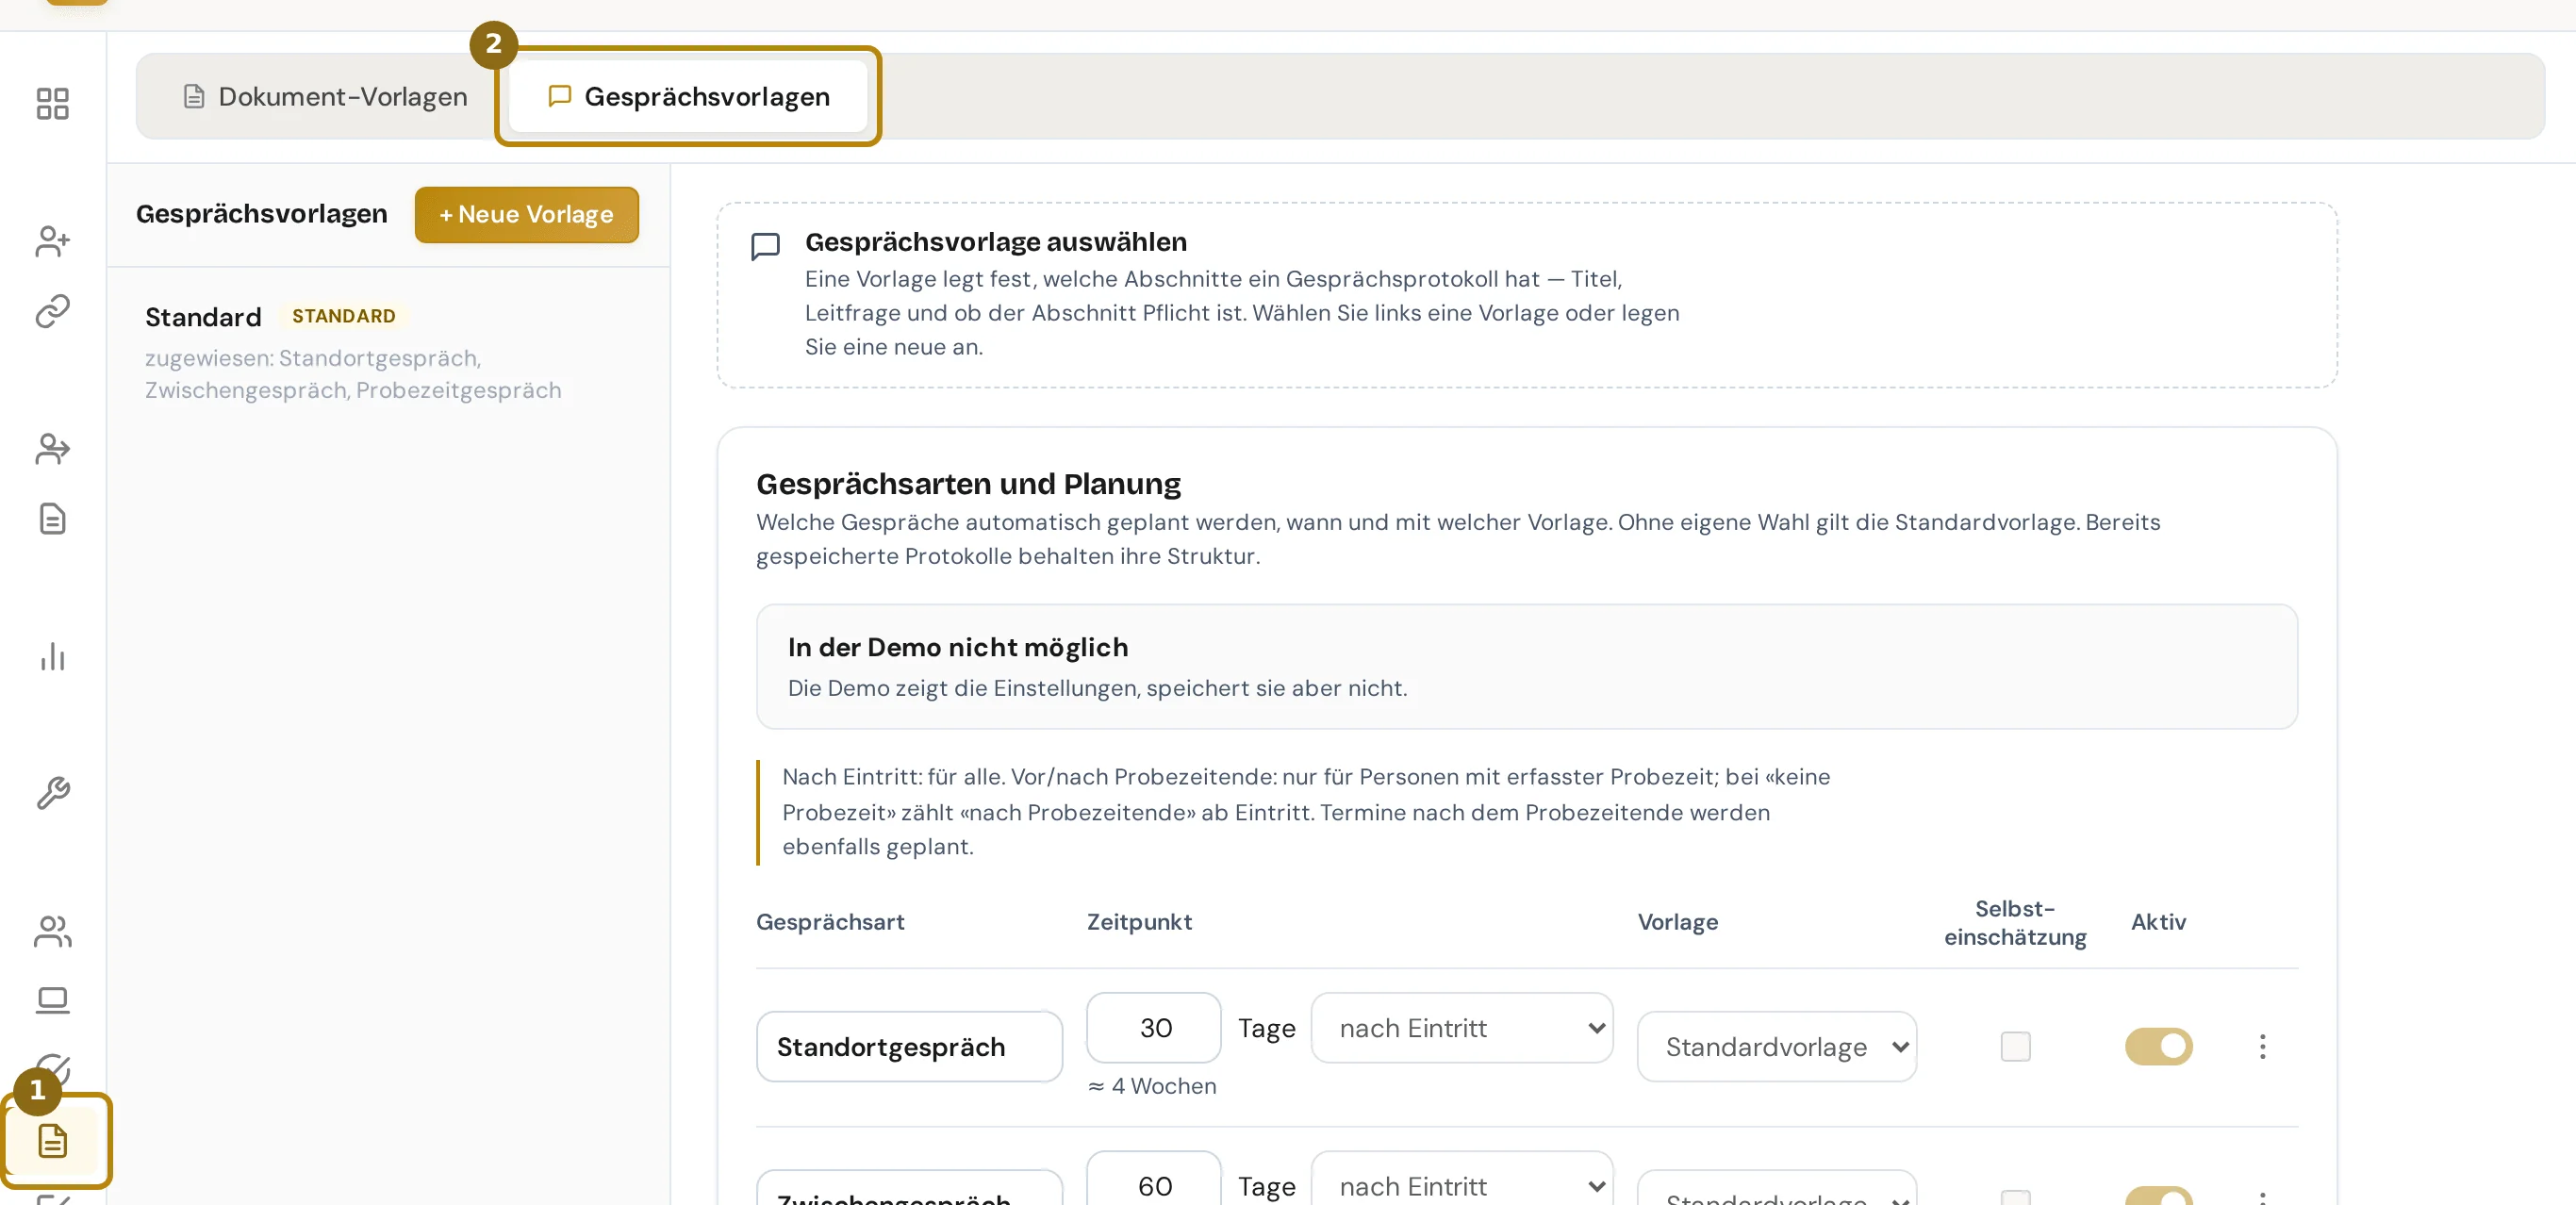Open the bar chart statistics icon
Image resolution: width=2576 pixels, height=1205 pixels.
[52, 657]
